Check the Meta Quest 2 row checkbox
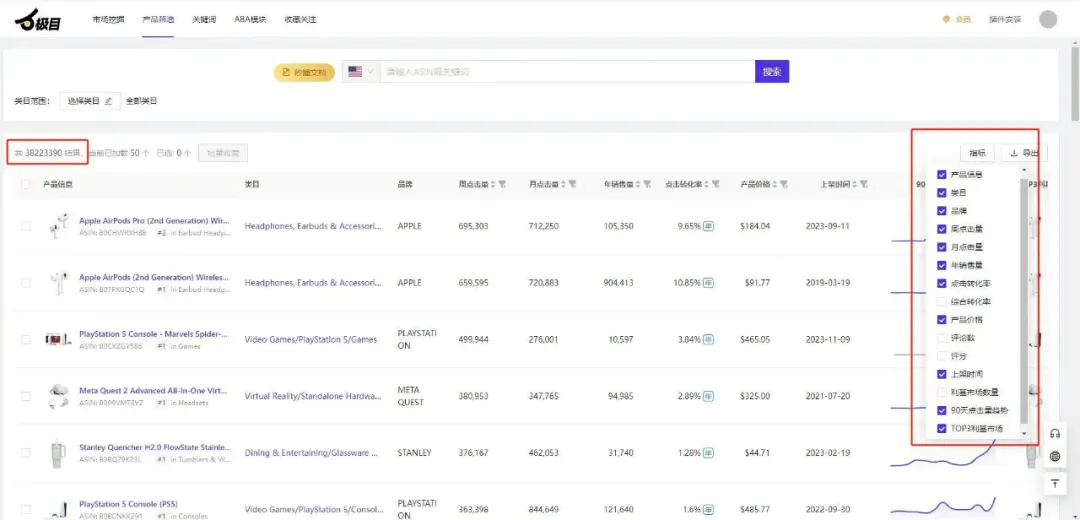The height and width of the screenshot is (520, 1080). click(x=25, y=396)
